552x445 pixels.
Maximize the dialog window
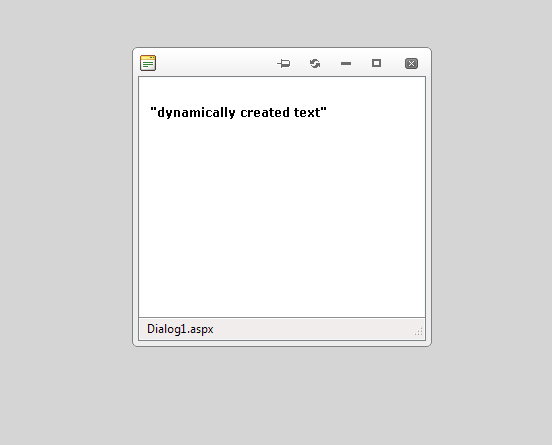[376, 63]
